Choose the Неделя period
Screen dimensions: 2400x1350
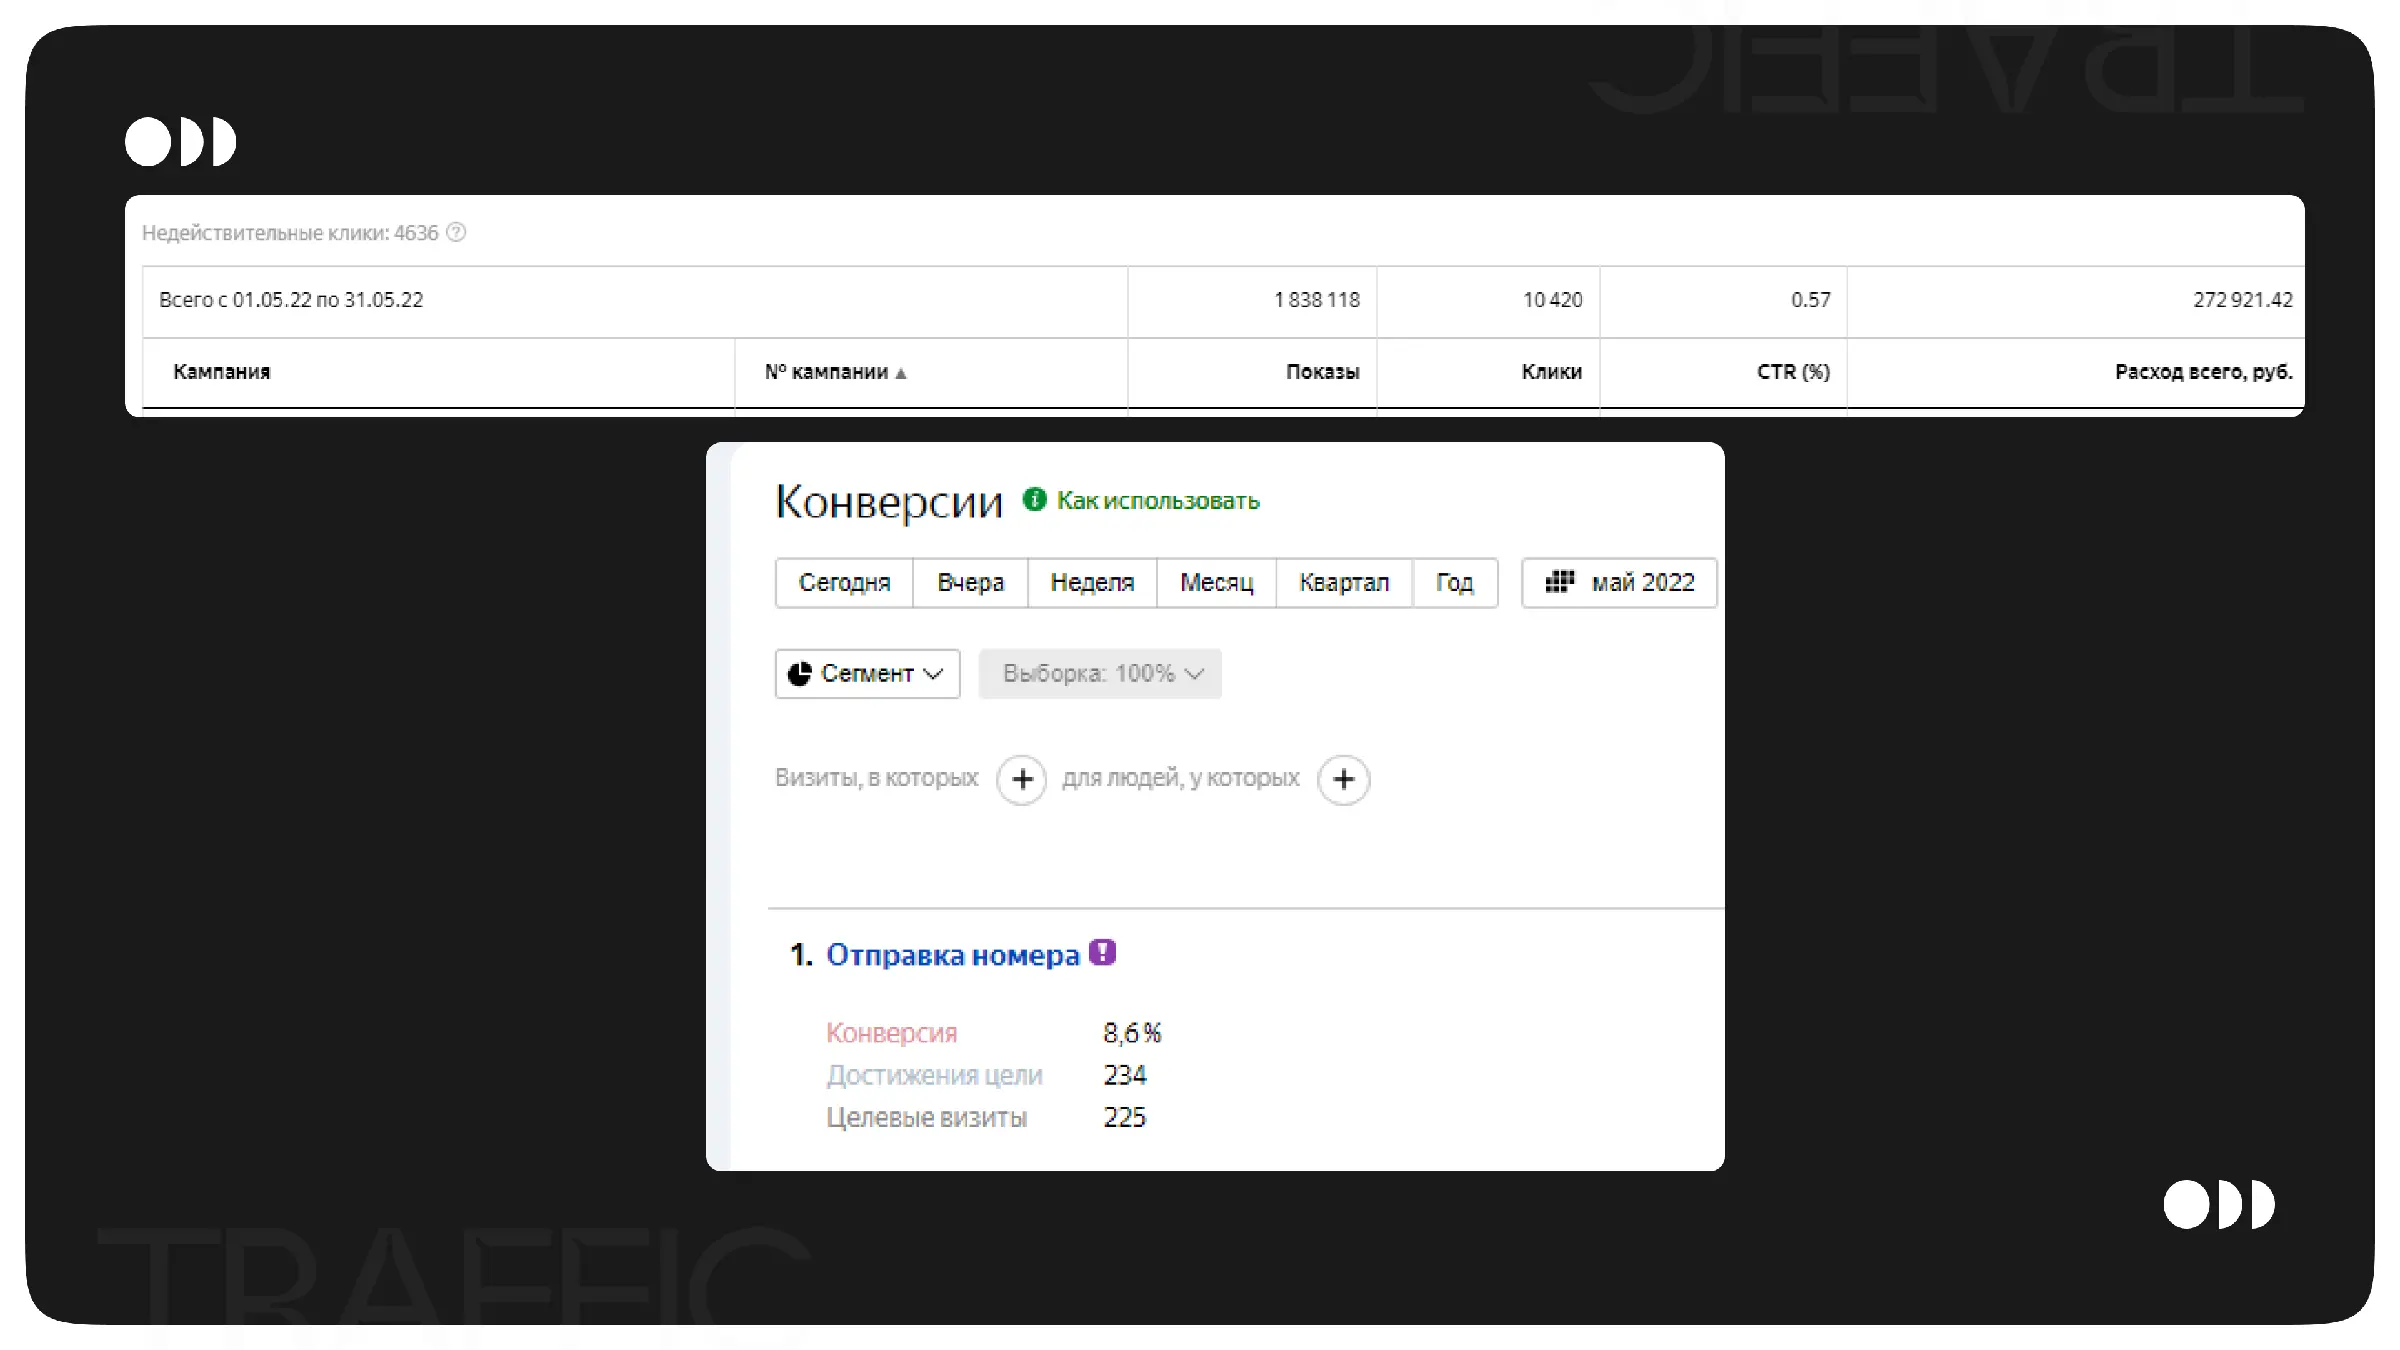(x=1092, y=582)
